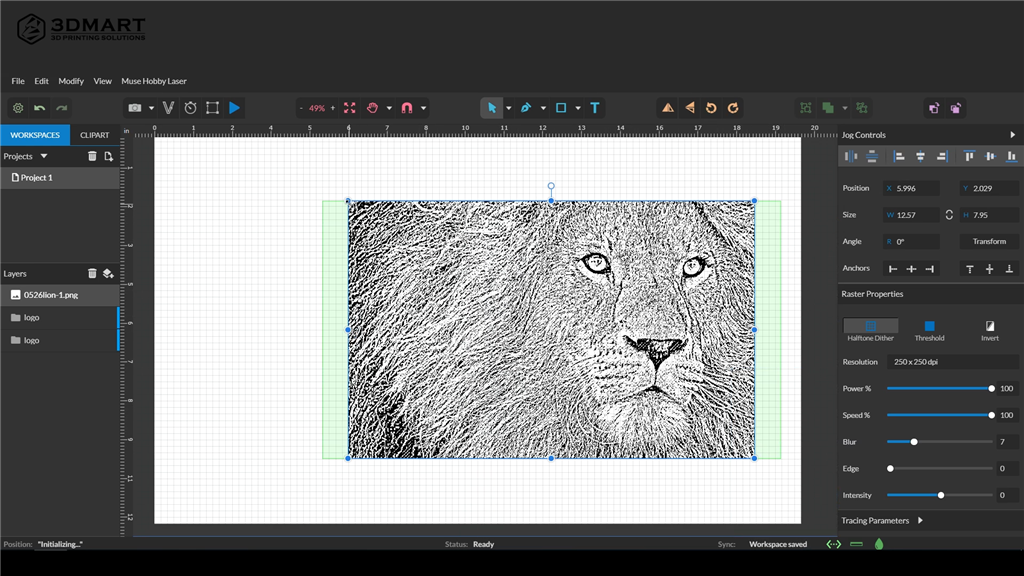Open settings with the gear icon

(17, 108)
